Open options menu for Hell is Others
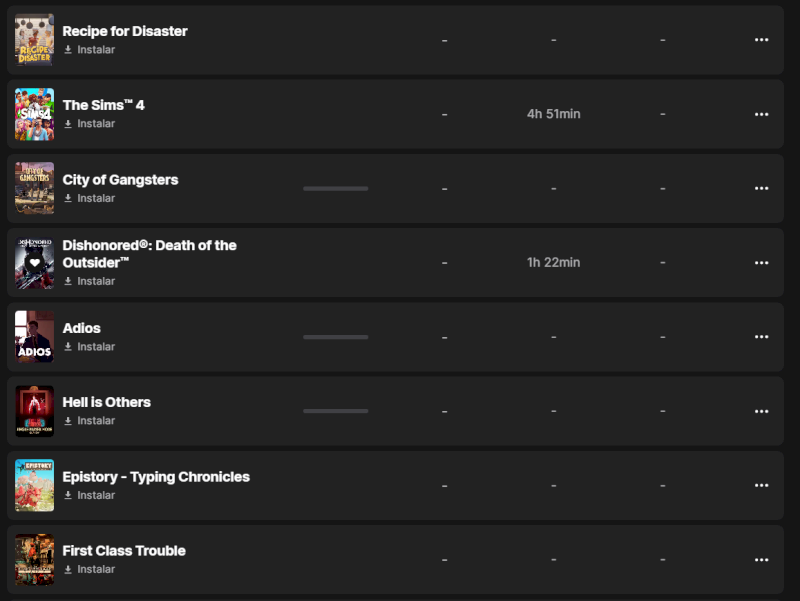This screenshot has height=601, width=800. (x=761, y=411)
